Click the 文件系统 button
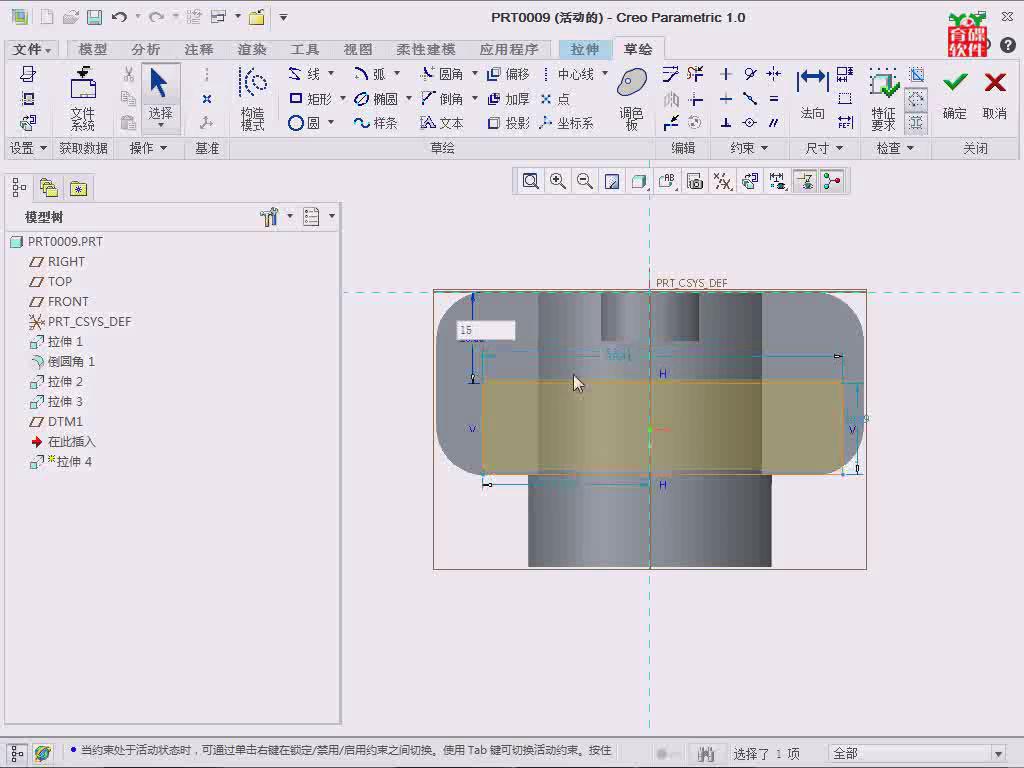The image size is (1024, 768). (83, 99)
